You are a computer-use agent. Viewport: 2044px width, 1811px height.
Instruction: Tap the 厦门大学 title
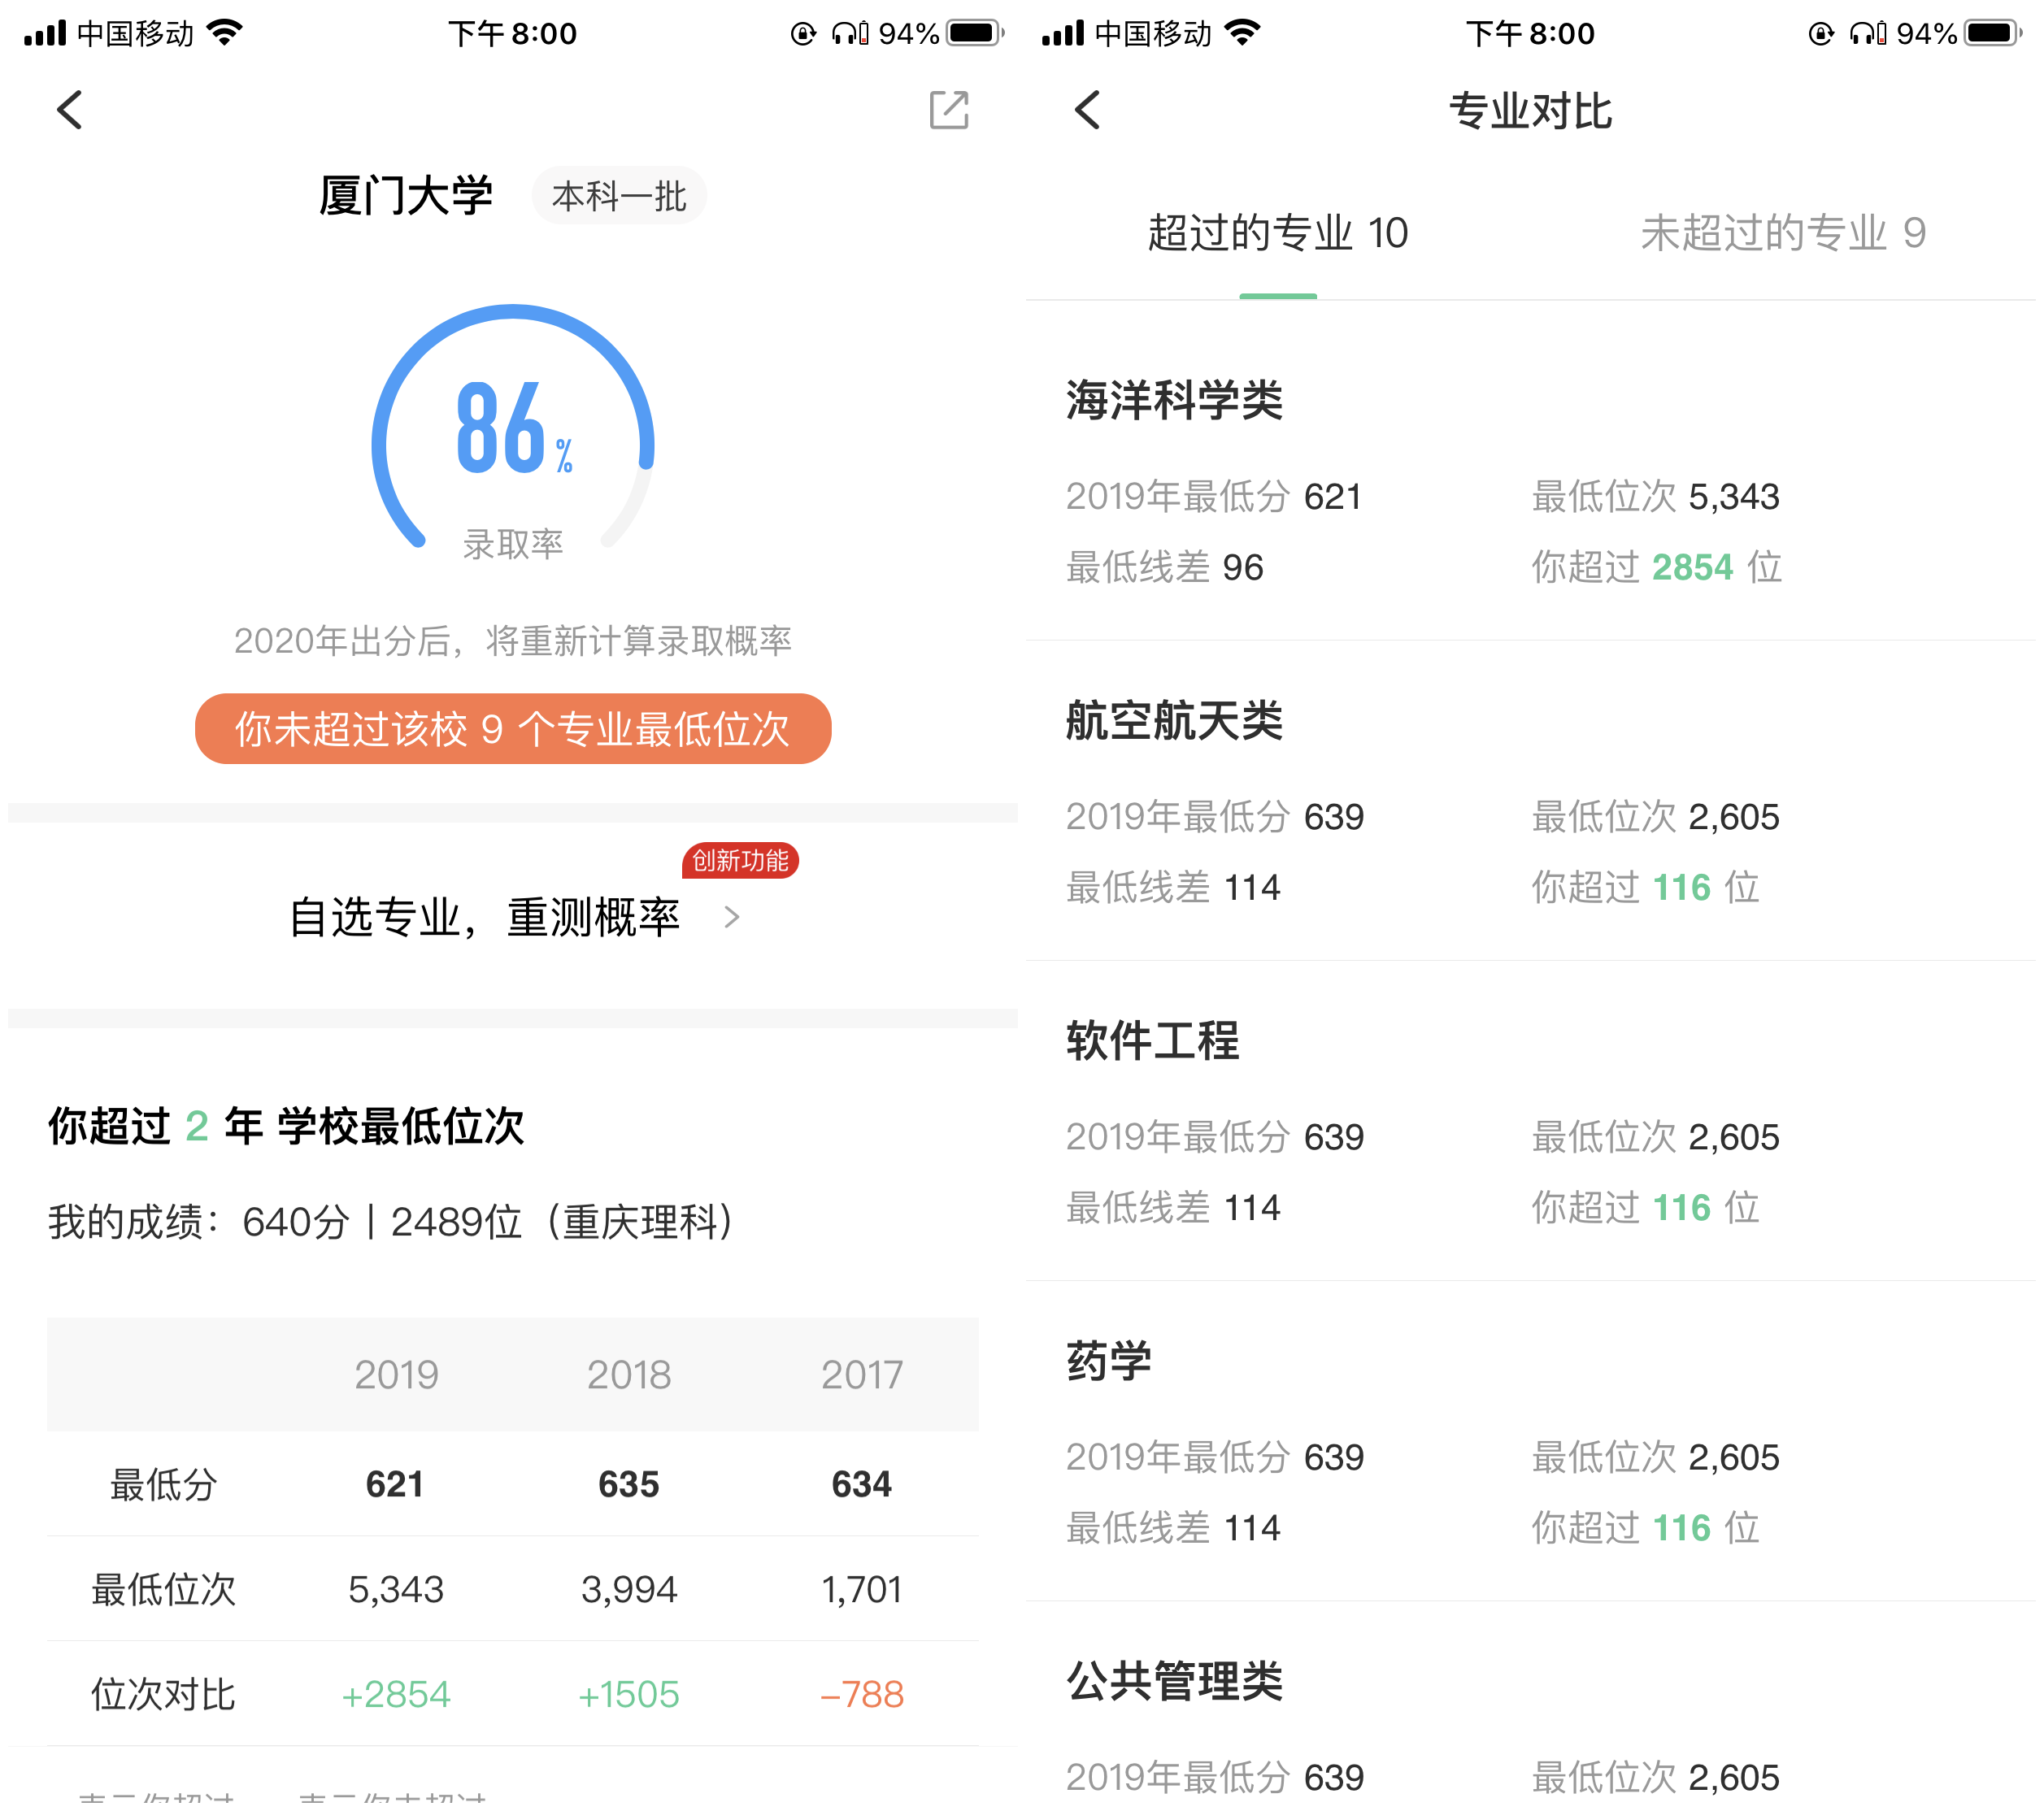click(x=405, y=195)
